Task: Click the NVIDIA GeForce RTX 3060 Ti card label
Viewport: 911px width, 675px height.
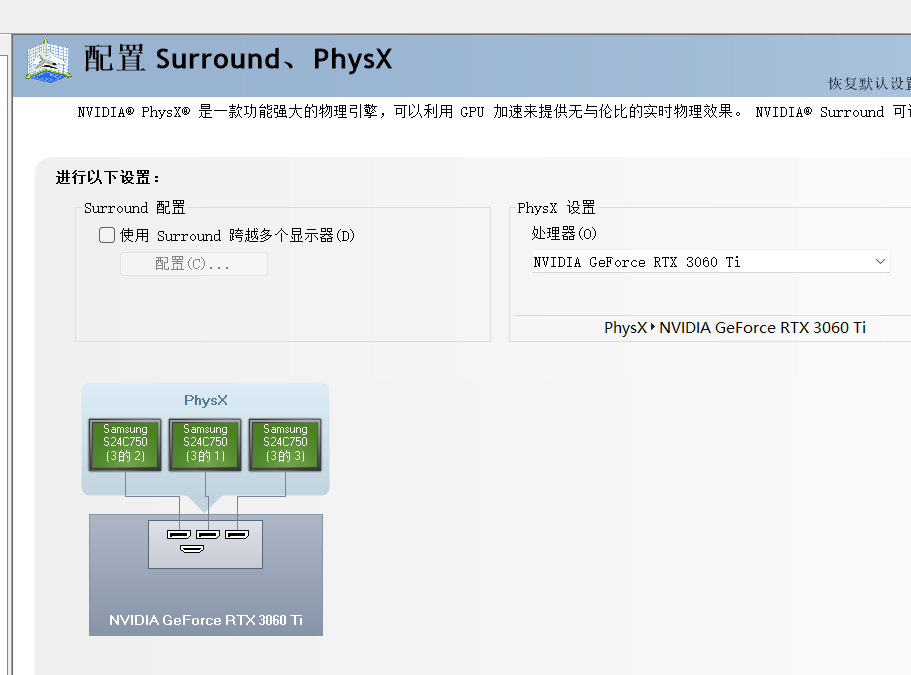Action: [x=206, y=620]
